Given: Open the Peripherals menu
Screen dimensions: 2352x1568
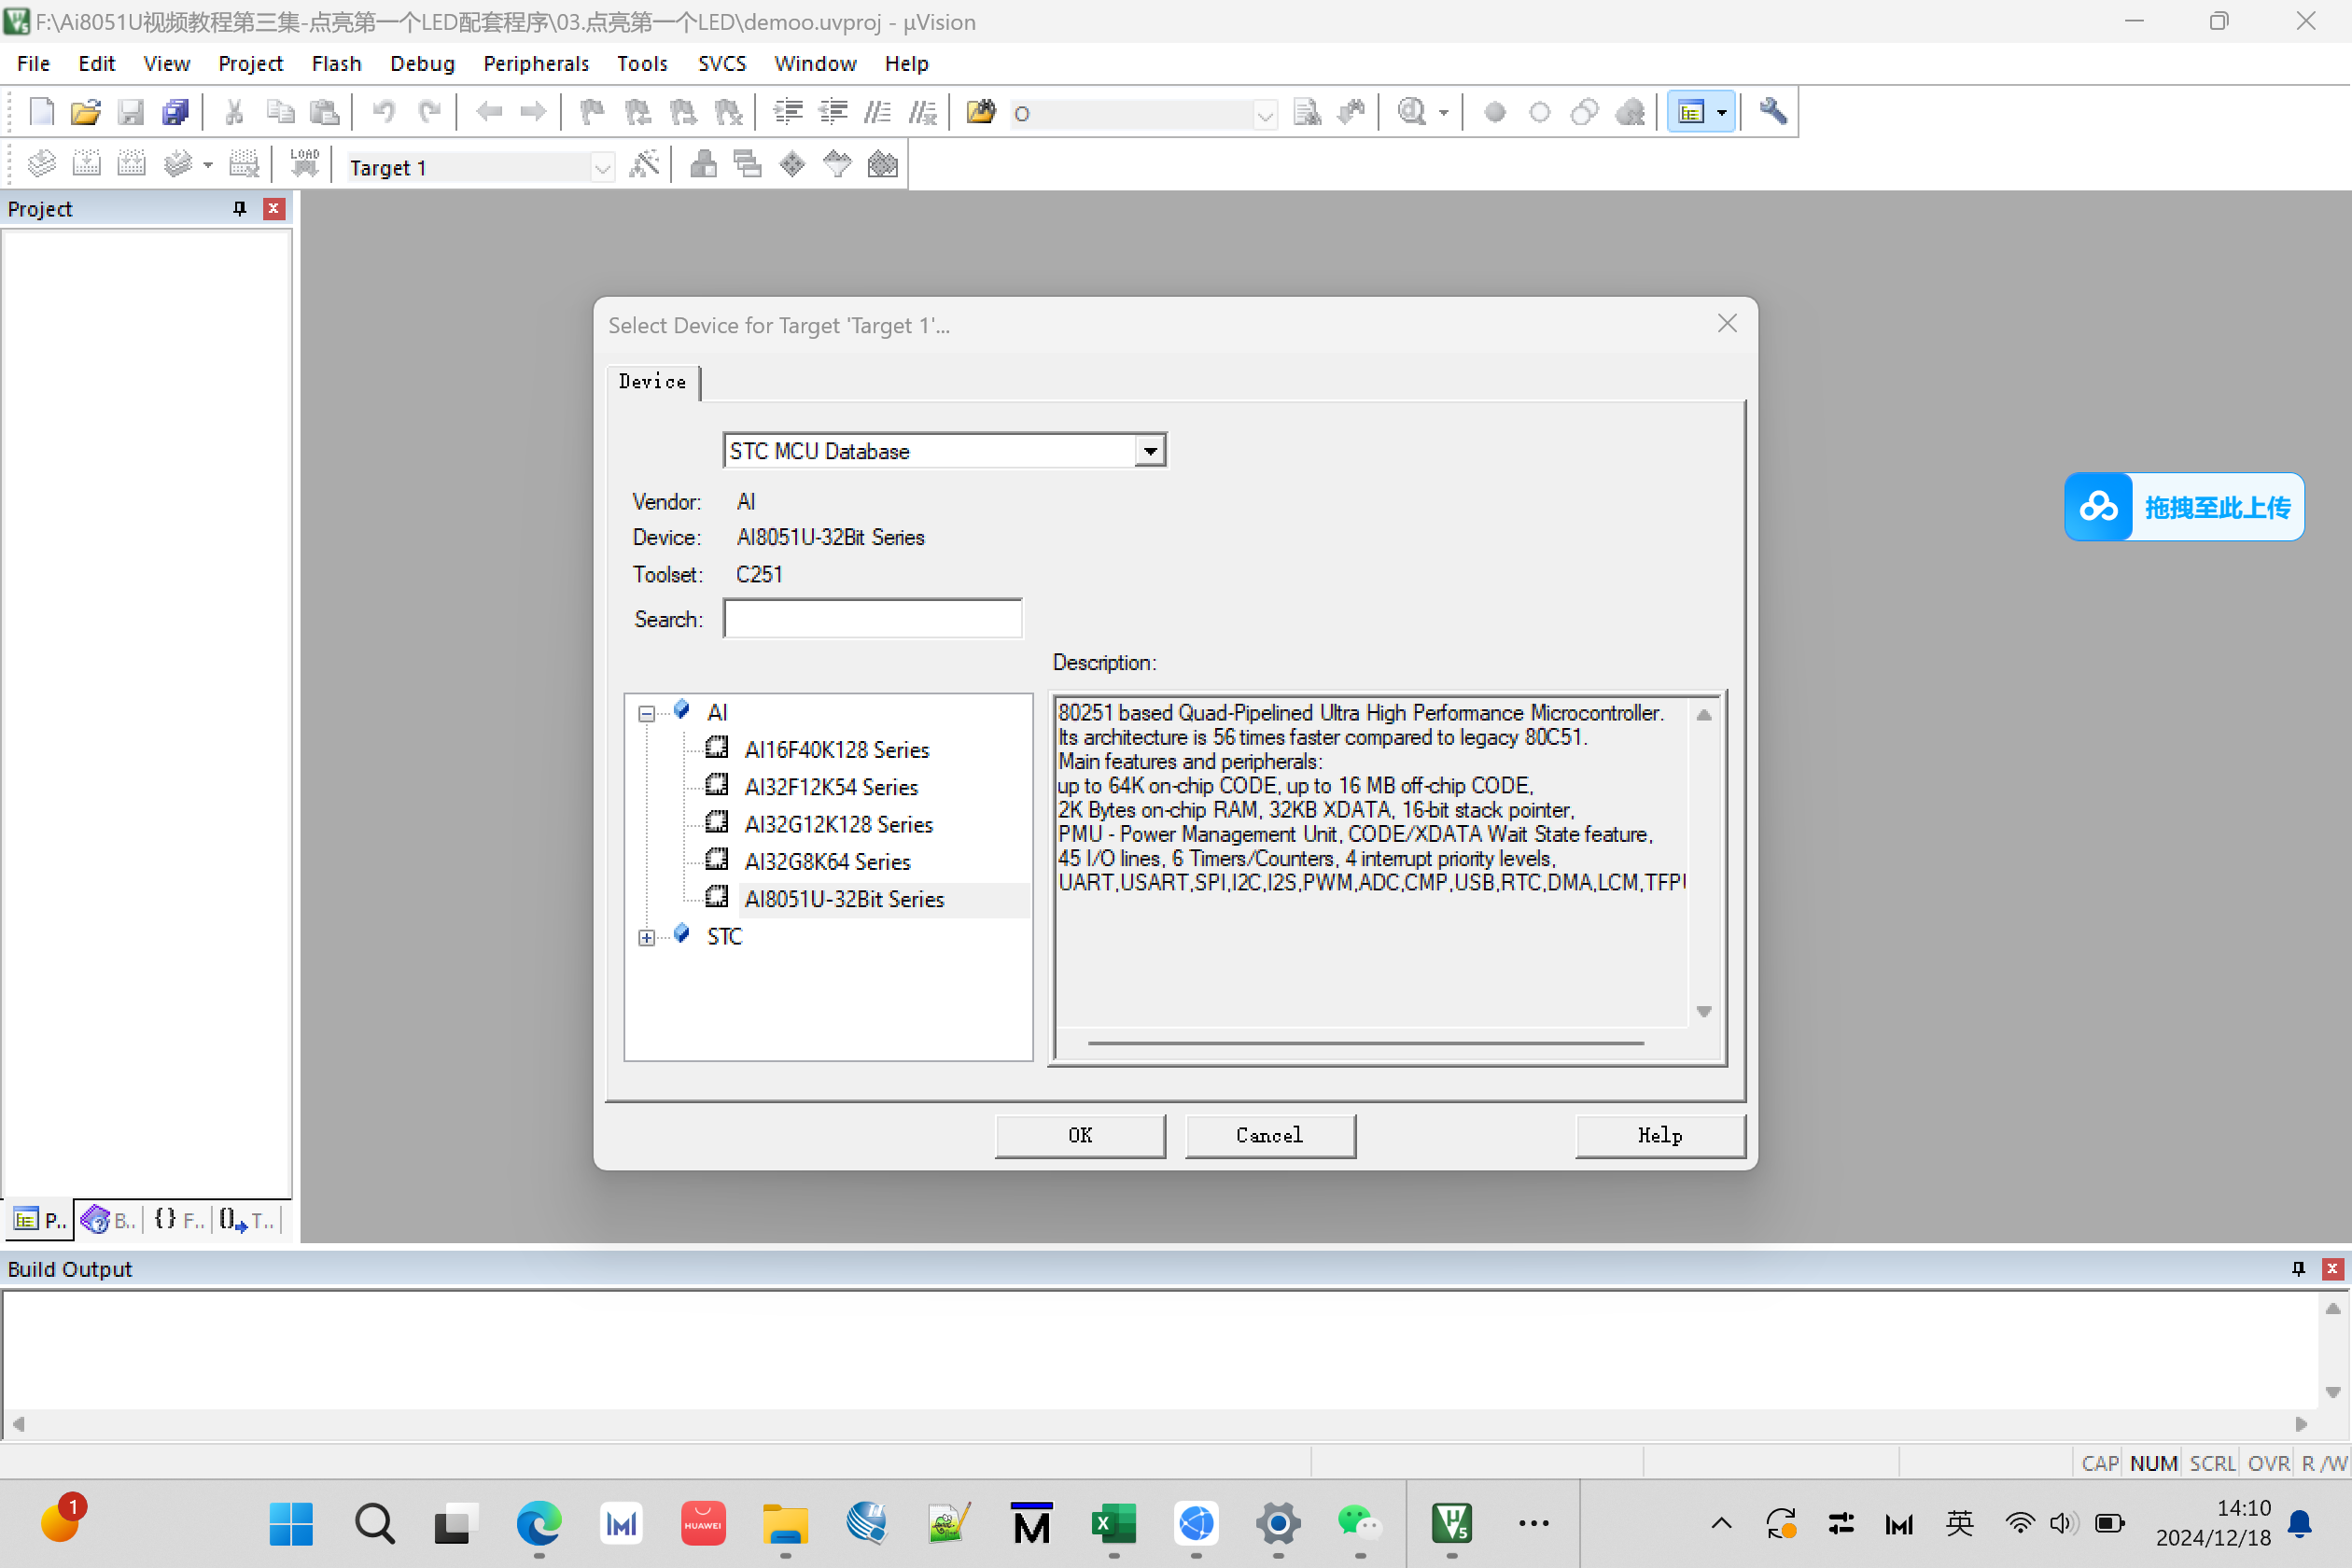Looking at the screenshot, I should [536, 64].
